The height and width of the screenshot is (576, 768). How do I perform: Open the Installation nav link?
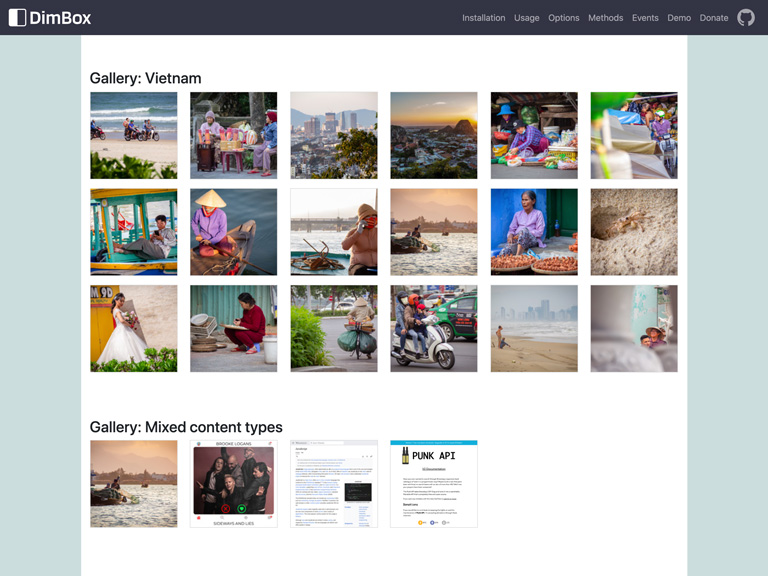click(483, 18)
